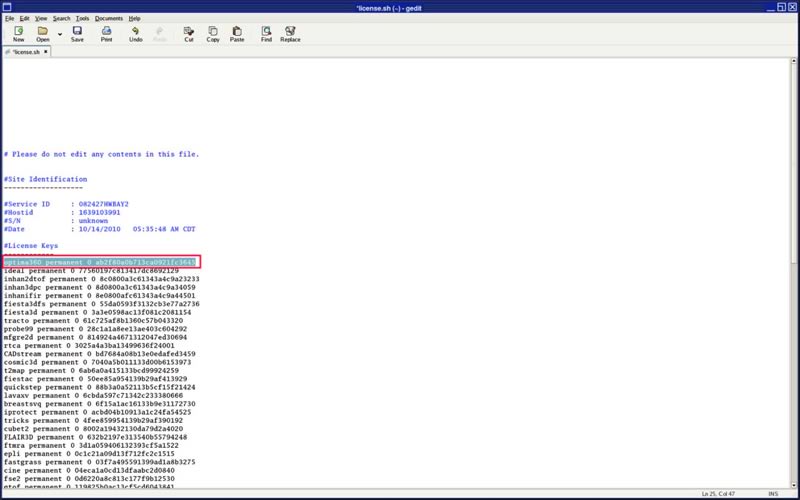Viewport: 800px width, 500px height.
Task: Launch Find from the toolbar
Action: coord(266,34)
